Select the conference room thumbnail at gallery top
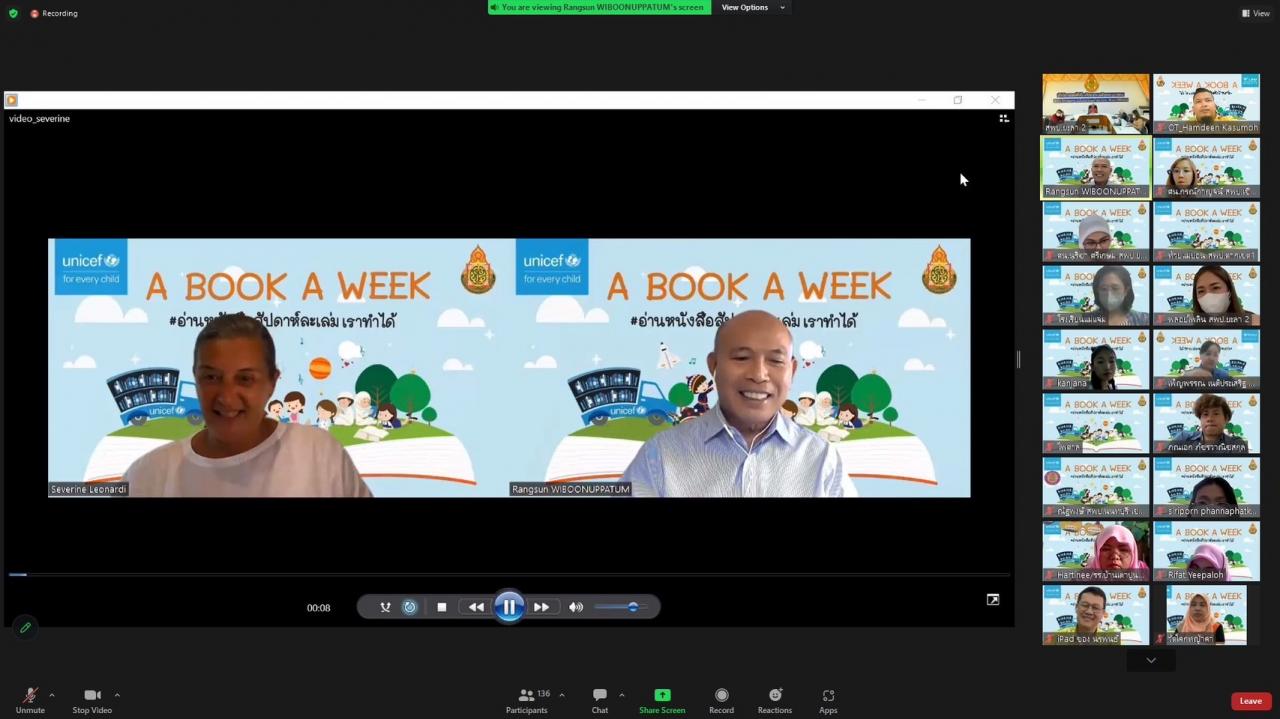The image size is (1280, 719). [1096, 104]
